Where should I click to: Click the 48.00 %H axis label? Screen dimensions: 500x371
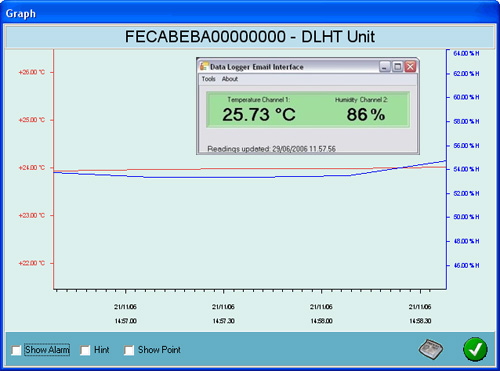pyautogui.click(x=466, y=241)
